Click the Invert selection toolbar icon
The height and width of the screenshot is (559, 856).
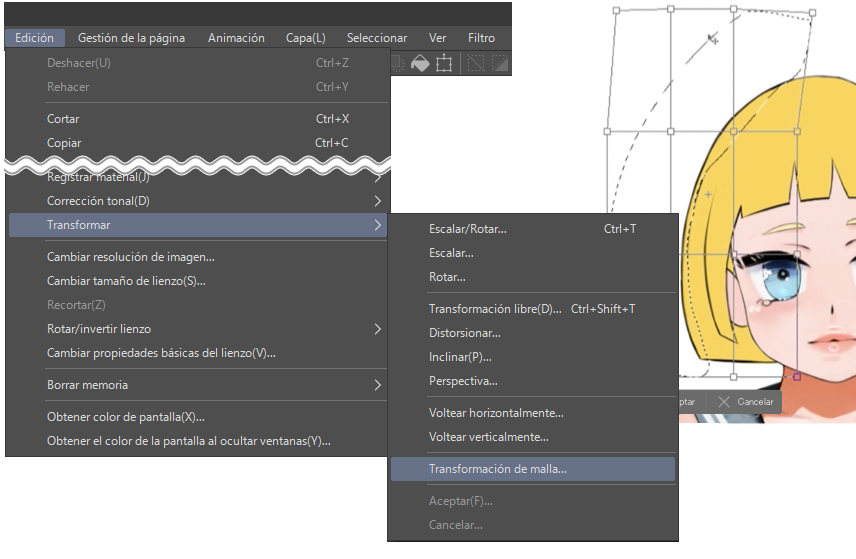point(499,63)
